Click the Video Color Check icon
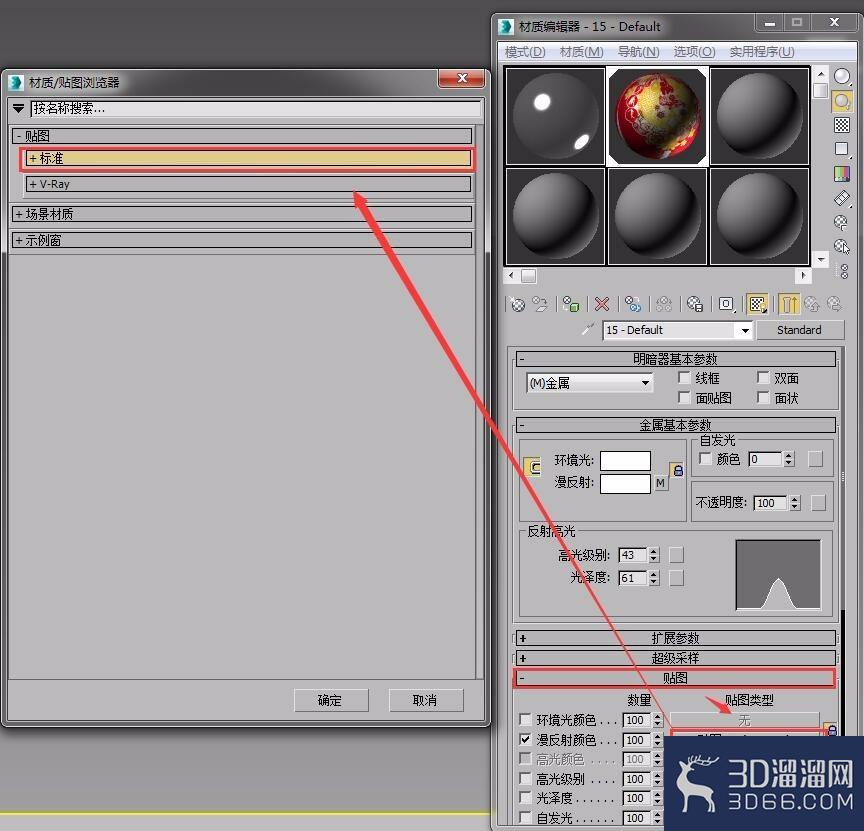 click(x=842, y=174)
